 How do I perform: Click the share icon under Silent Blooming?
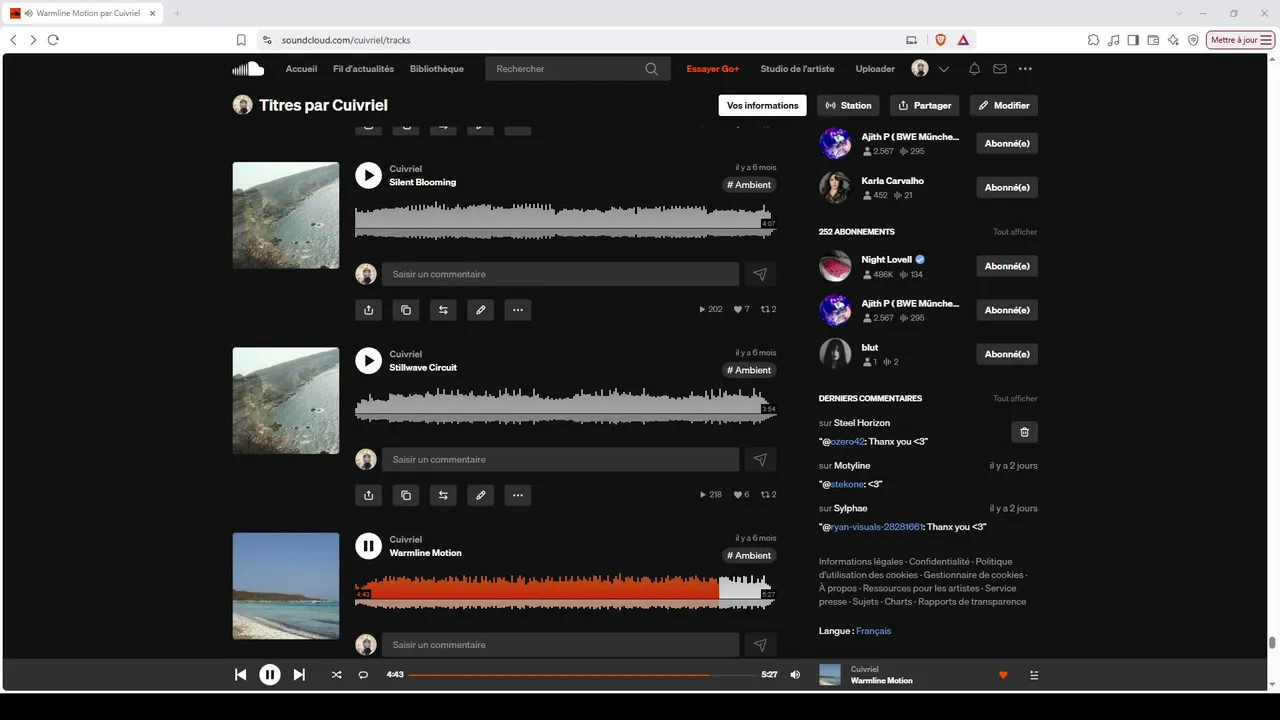point(368,310)
